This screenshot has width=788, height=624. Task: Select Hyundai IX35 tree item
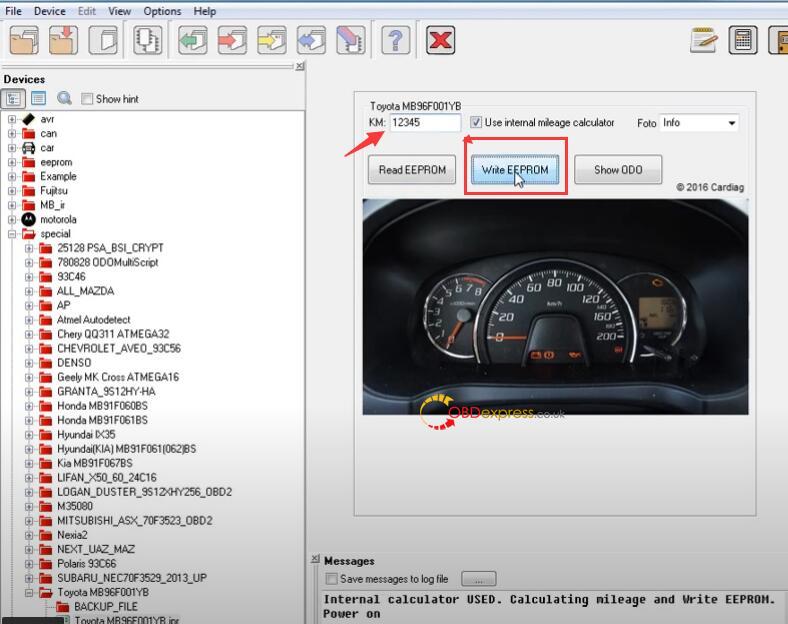pyautogui.click(x=86, y=435)
